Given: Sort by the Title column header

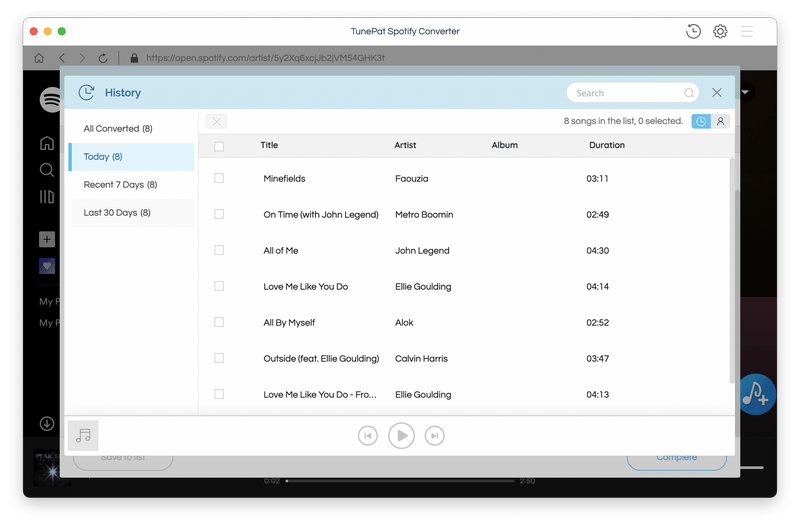Looking at the screenshot, I should [x=269, y=145].
